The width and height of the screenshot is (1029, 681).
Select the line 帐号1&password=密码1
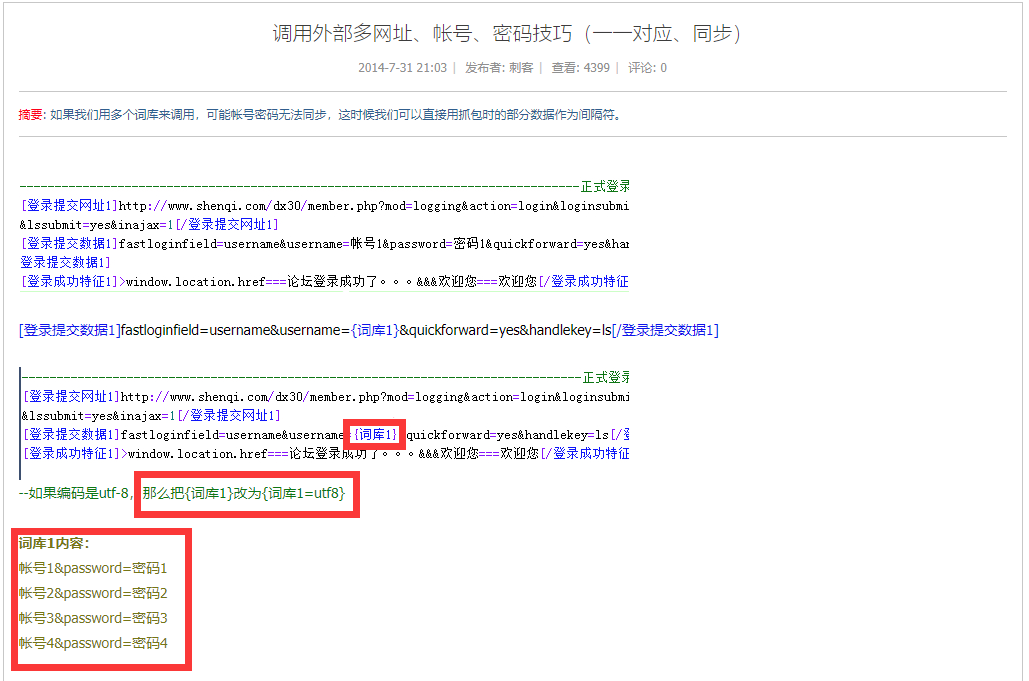[93, 567]
